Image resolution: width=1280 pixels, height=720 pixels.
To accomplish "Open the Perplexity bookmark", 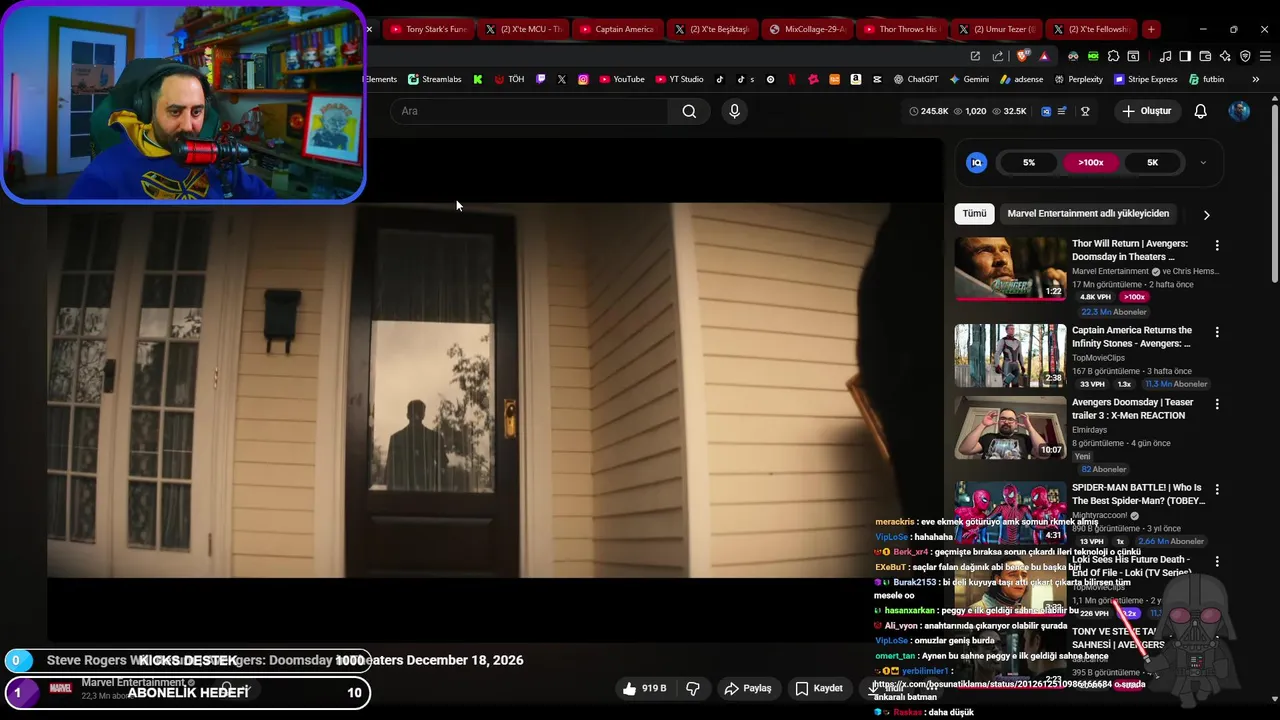I will (1078, 79).
